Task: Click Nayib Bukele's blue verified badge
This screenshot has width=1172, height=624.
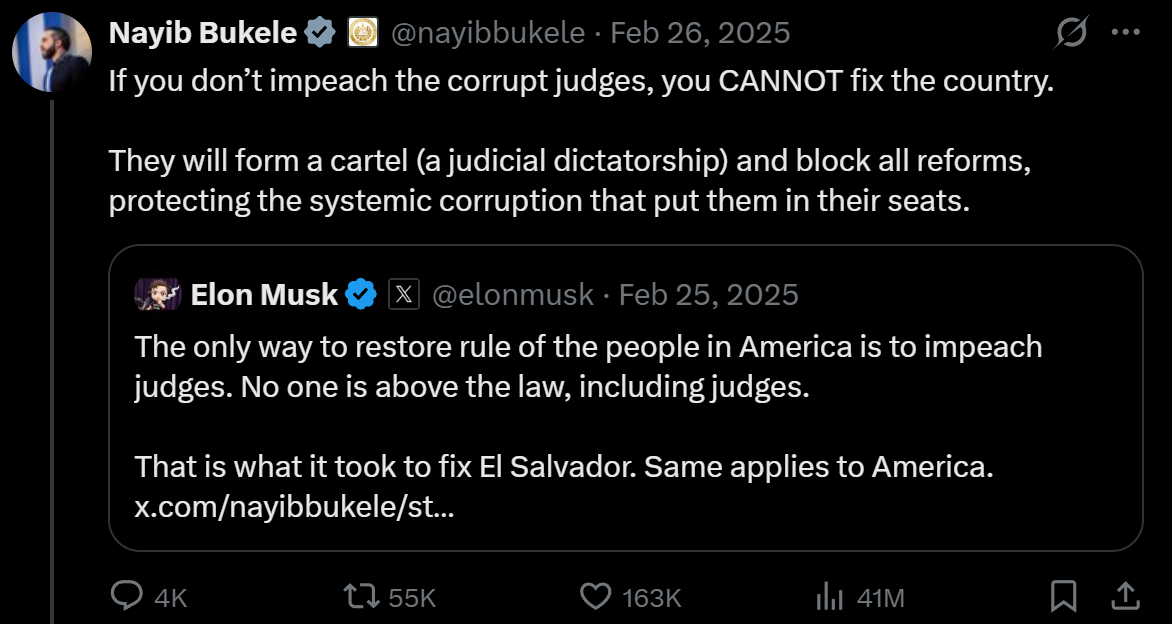Action: pyautogui.click(x=320, y=33)
